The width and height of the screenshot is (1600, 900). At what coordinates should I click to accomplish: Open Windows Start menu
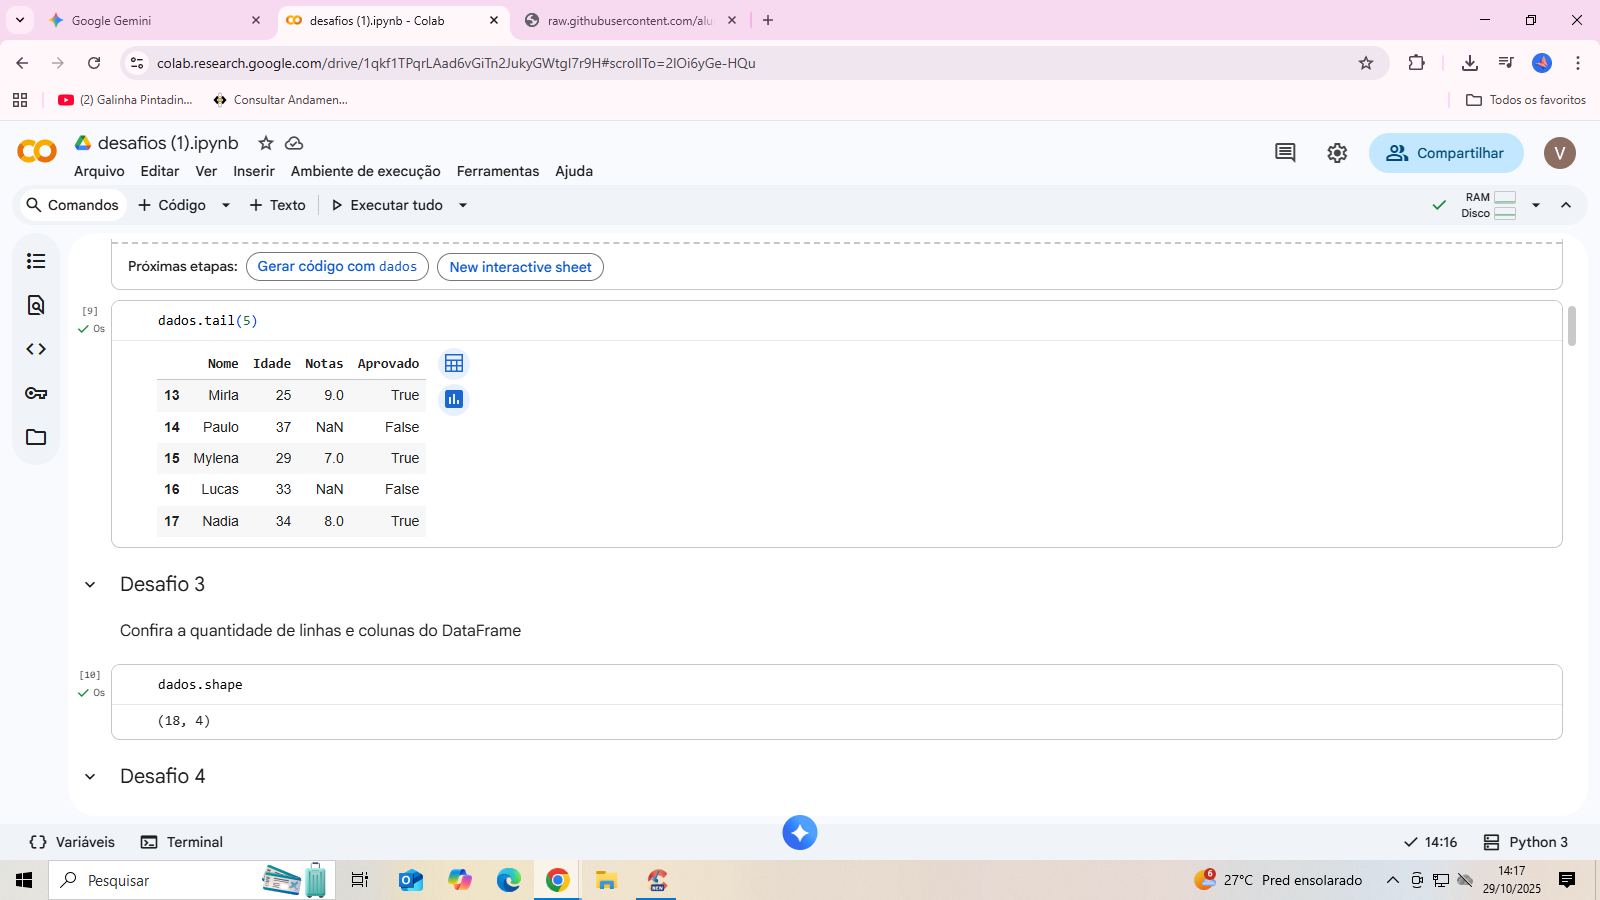pos(24,880)
